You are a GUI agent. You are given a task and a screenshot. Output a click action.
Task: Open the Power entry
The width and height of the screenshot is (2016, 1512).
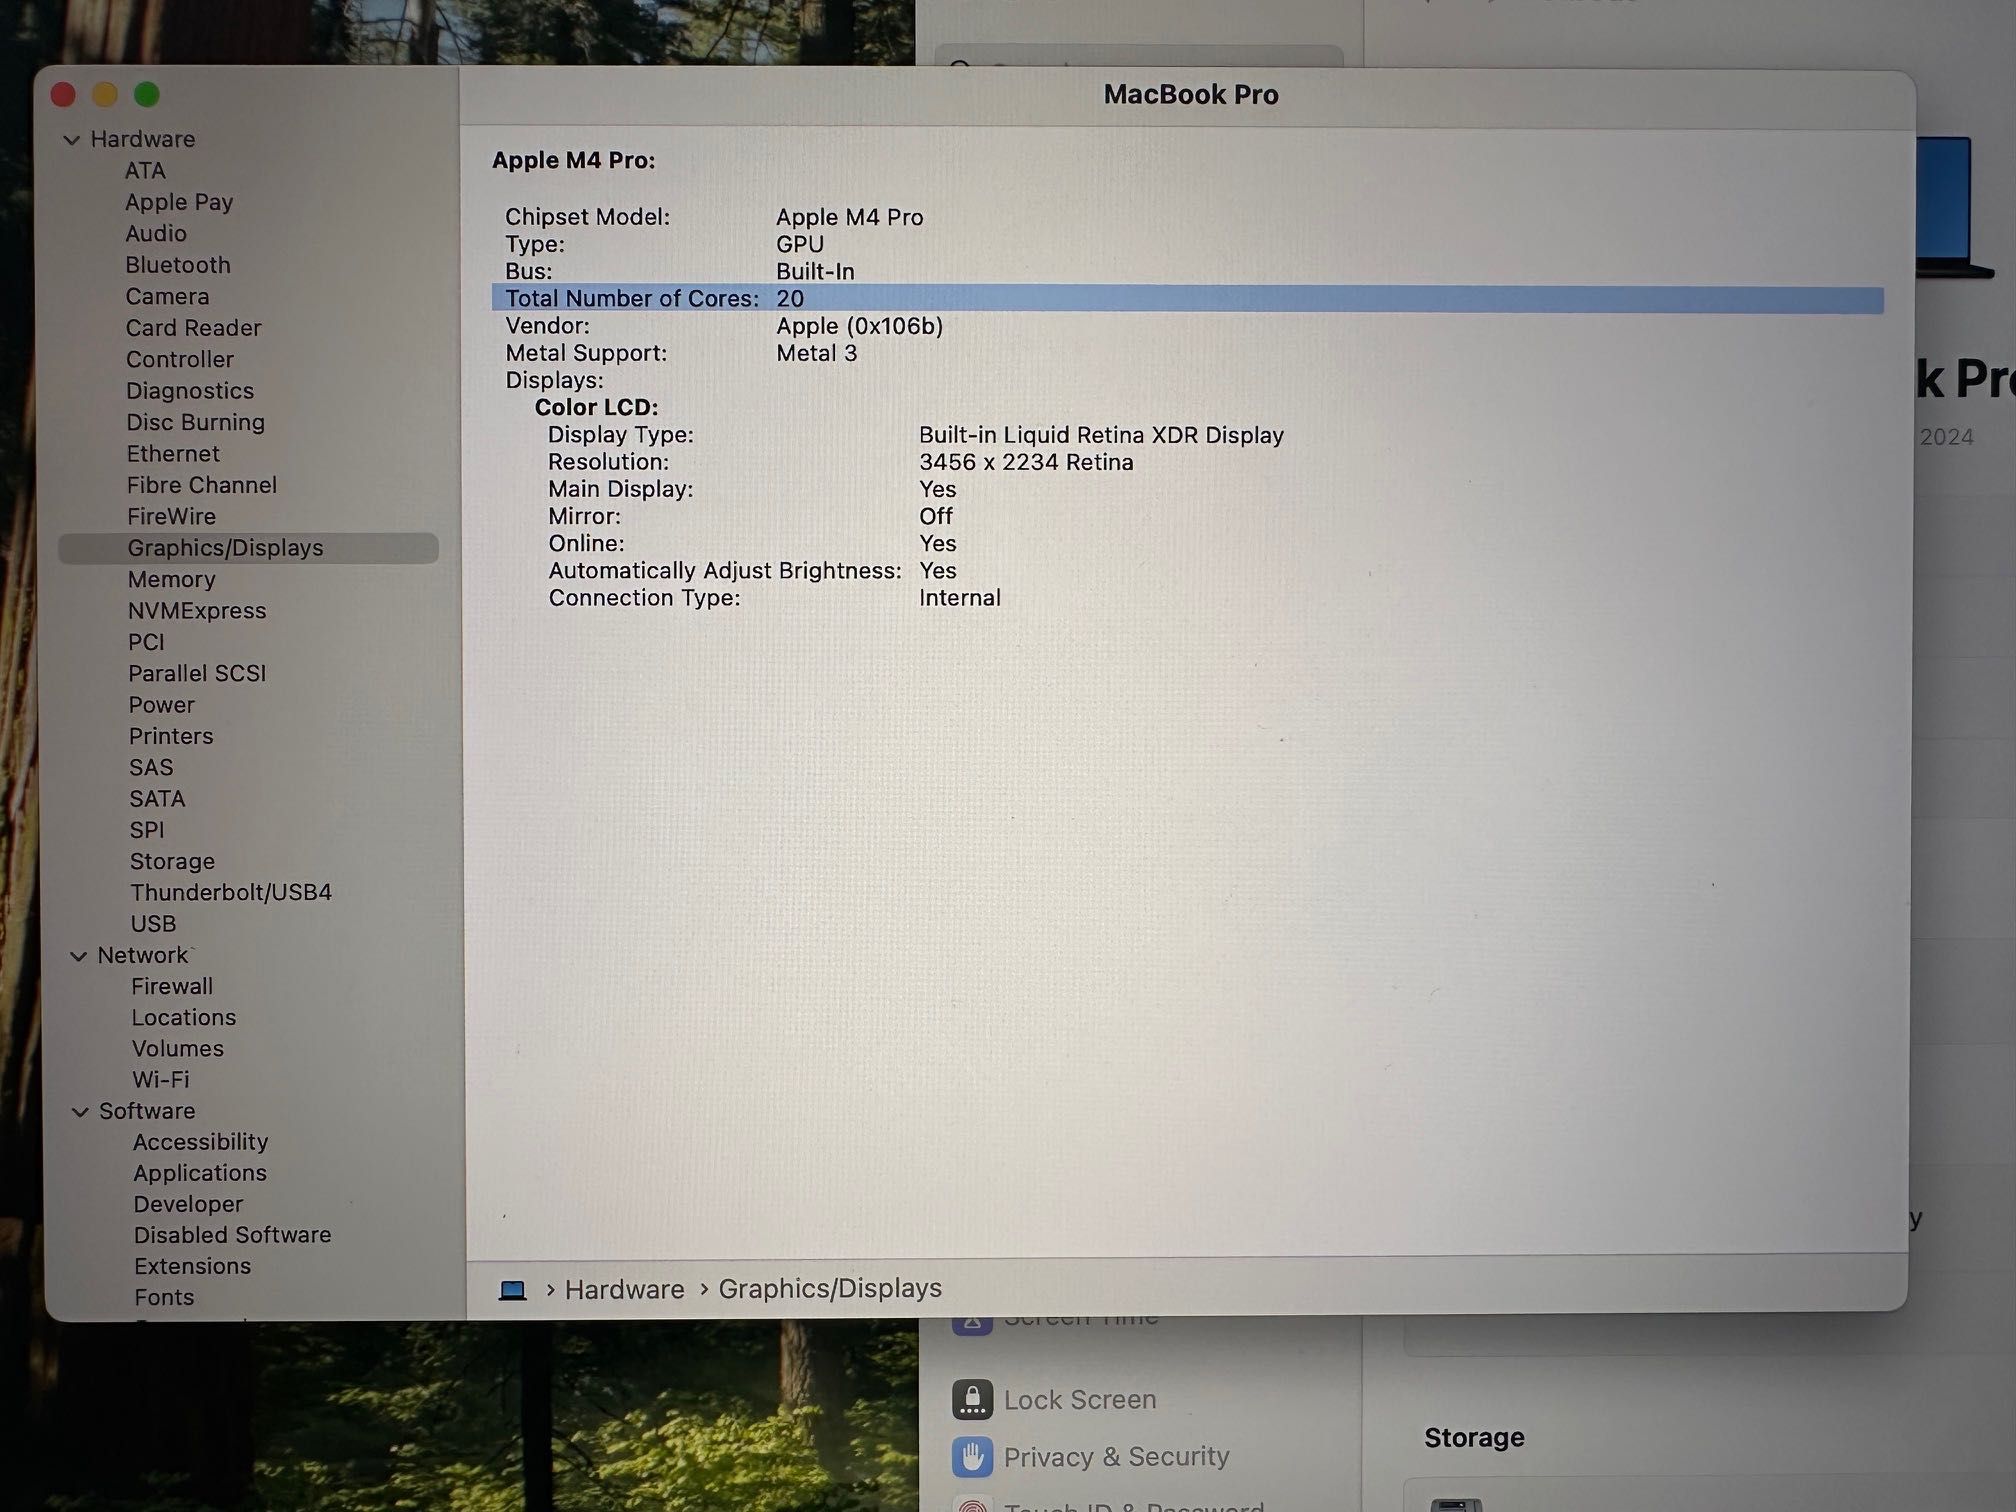161,705
